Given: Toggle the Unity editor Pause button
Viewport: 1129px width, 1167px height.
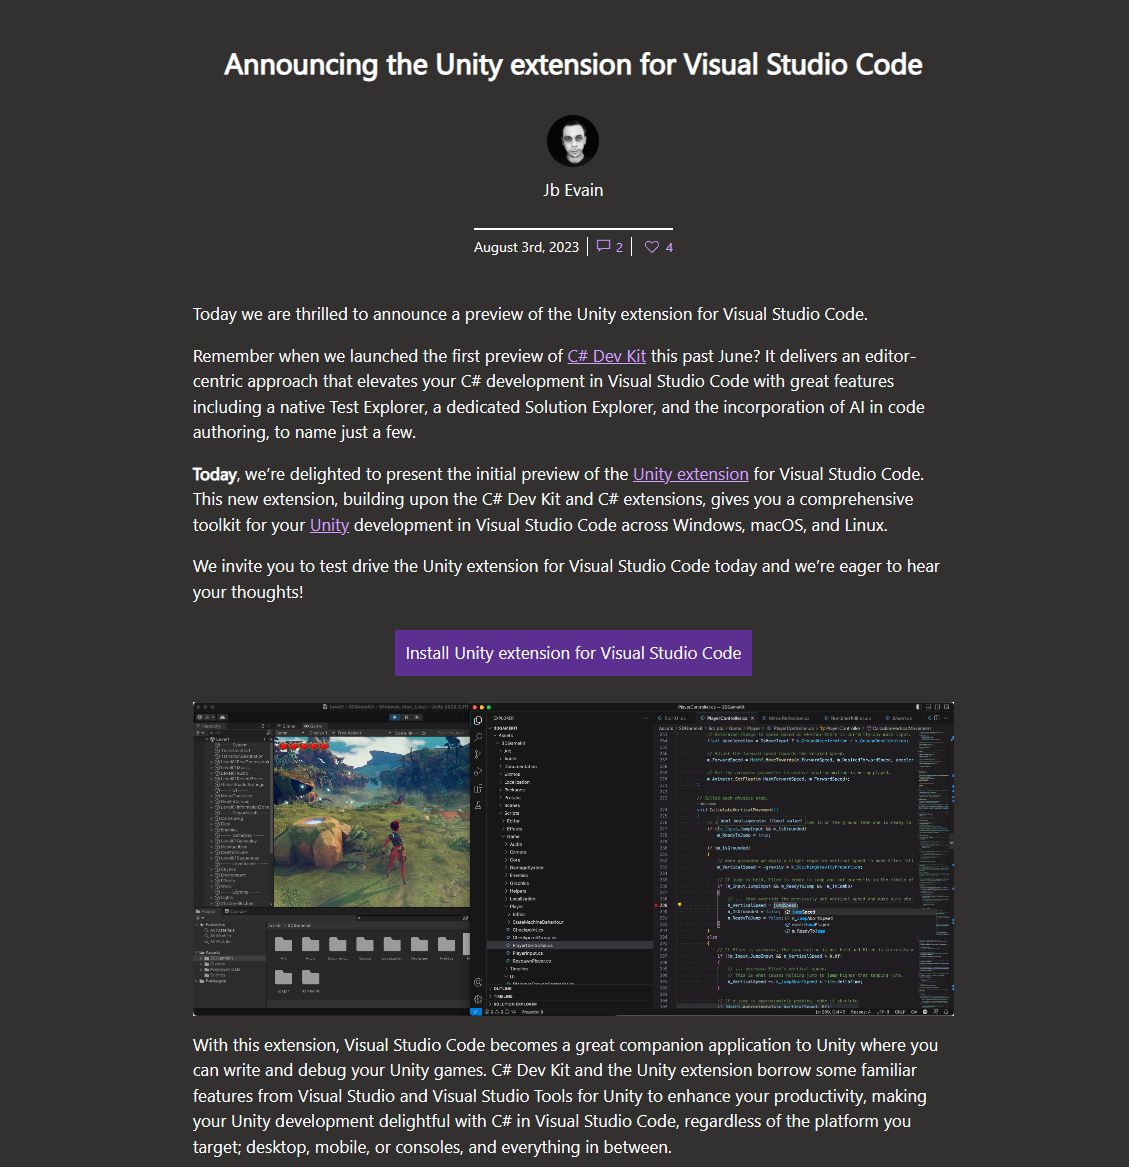Looking at the screenshot, I should point(406,717).
